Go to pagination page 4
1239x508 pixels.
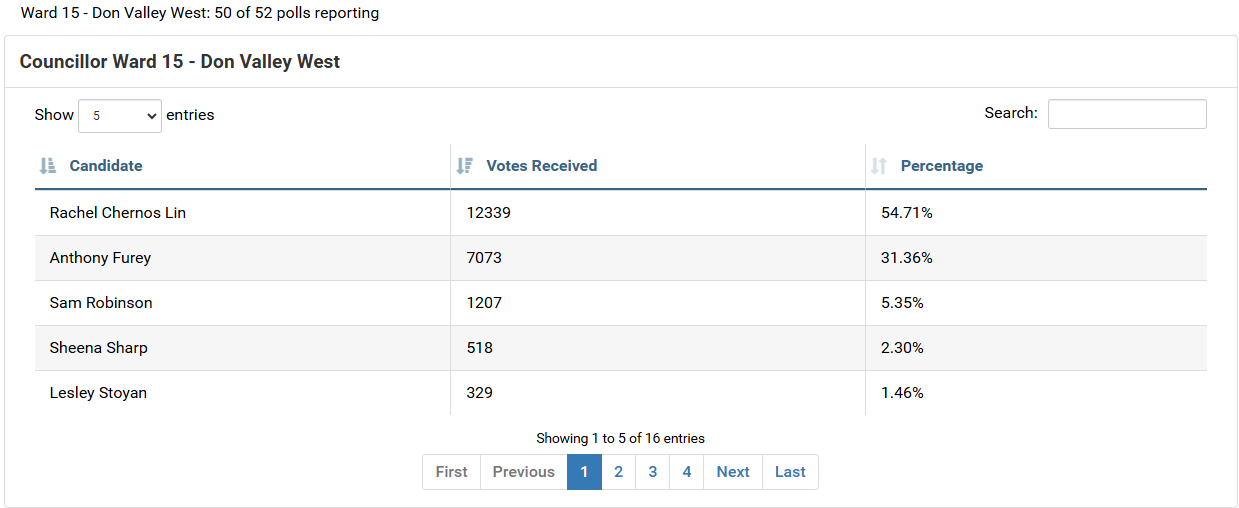(x=686, y=472)
